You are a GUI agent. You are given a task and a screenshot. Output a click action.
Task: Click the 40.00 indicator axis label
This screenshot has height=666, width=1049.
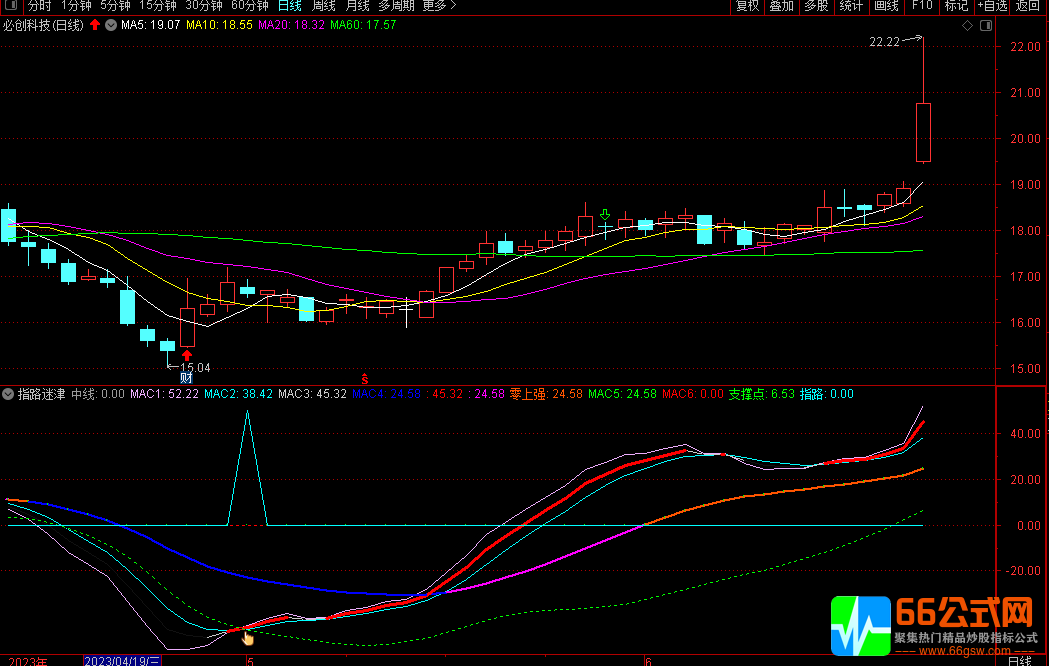tap(1026, 433)
